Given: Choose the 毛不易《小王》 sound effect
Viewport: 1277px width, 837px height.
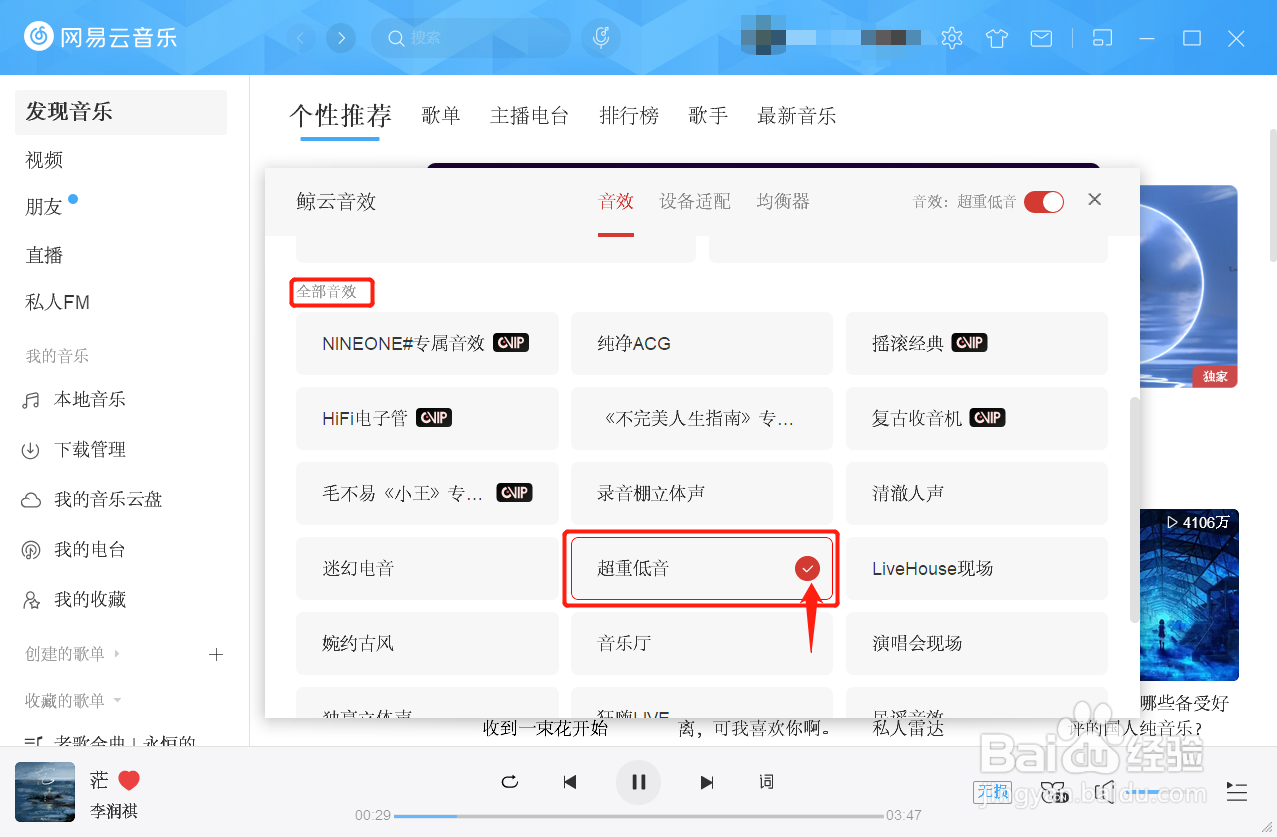Looking at the screenshot, I should coord(427,493).
